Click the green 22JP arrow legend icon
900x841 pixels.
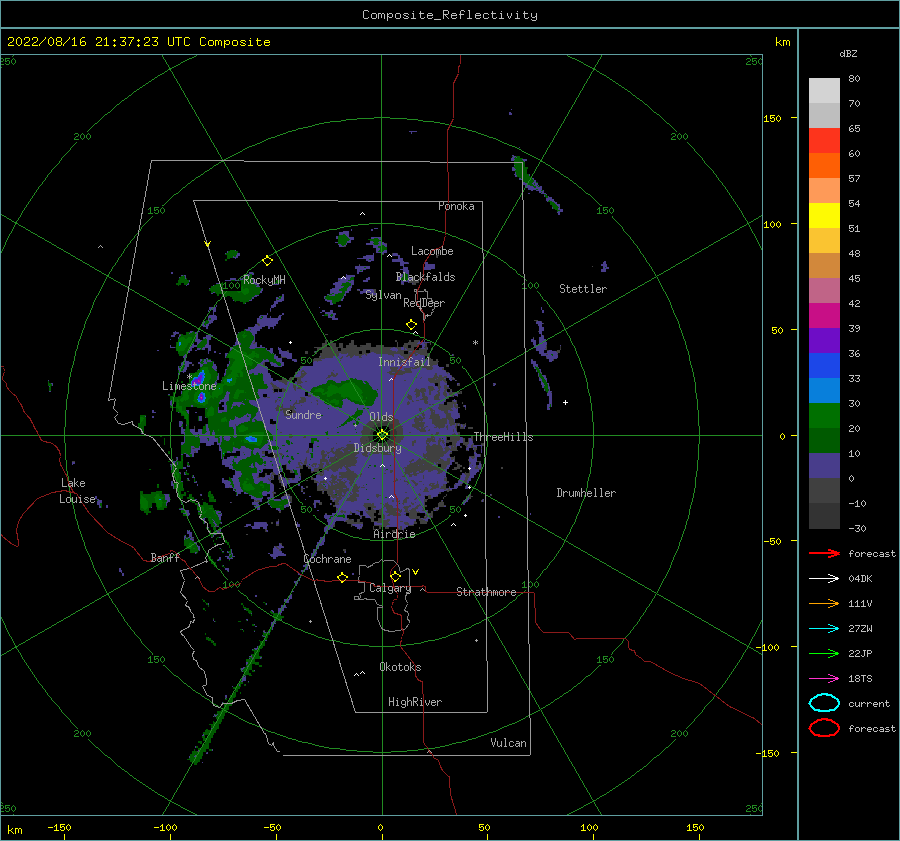(824, 653)
